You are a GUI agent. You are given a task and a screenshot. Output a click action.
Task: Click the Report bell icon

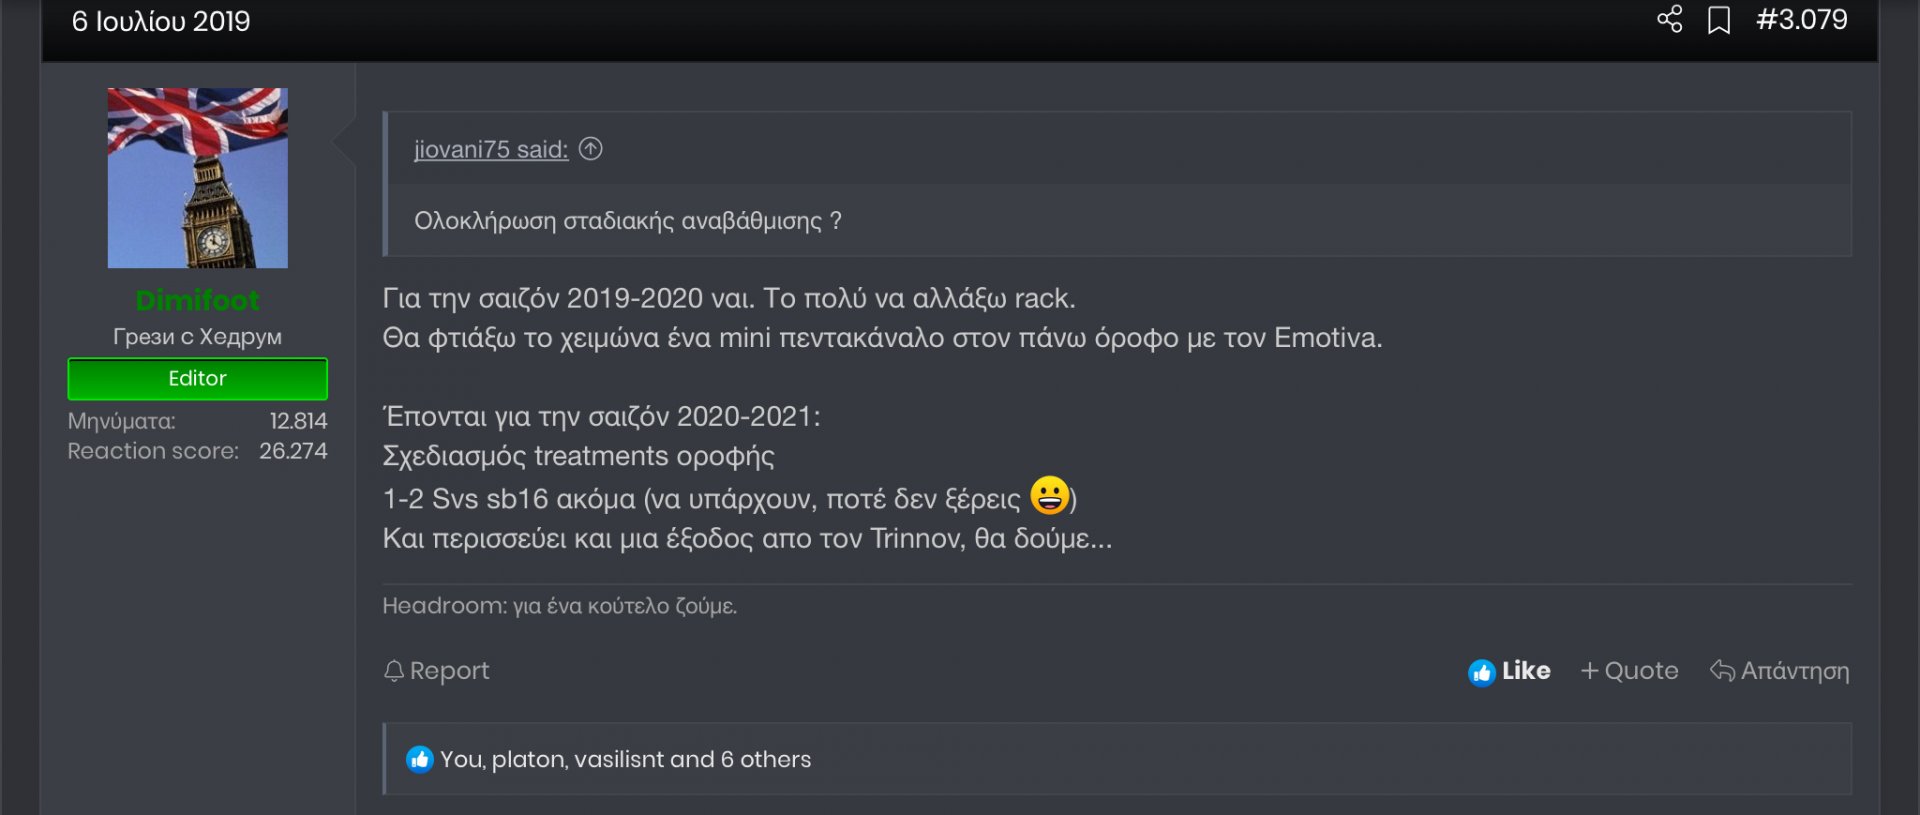394,671
